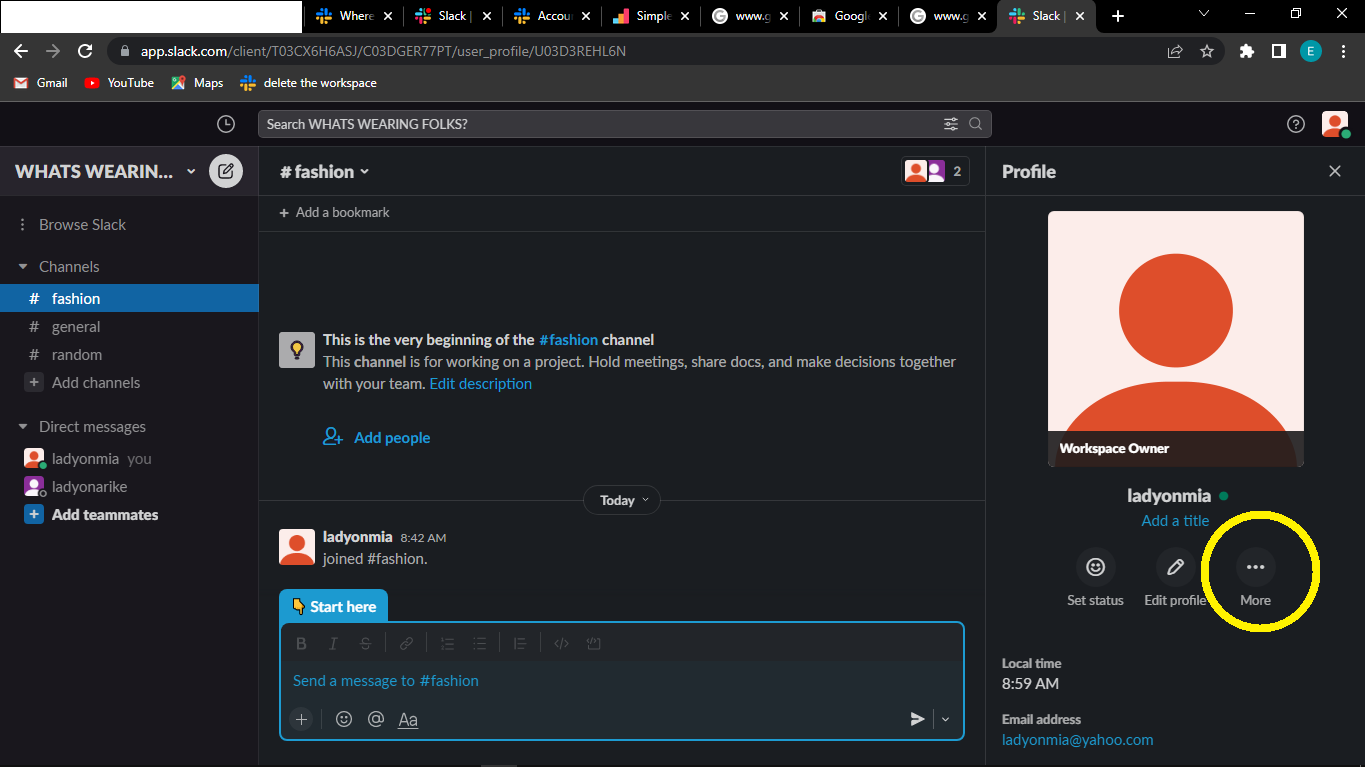Open Chrome tab search dropdown arrow
Screen dimensions: 1365x767
1204,14
